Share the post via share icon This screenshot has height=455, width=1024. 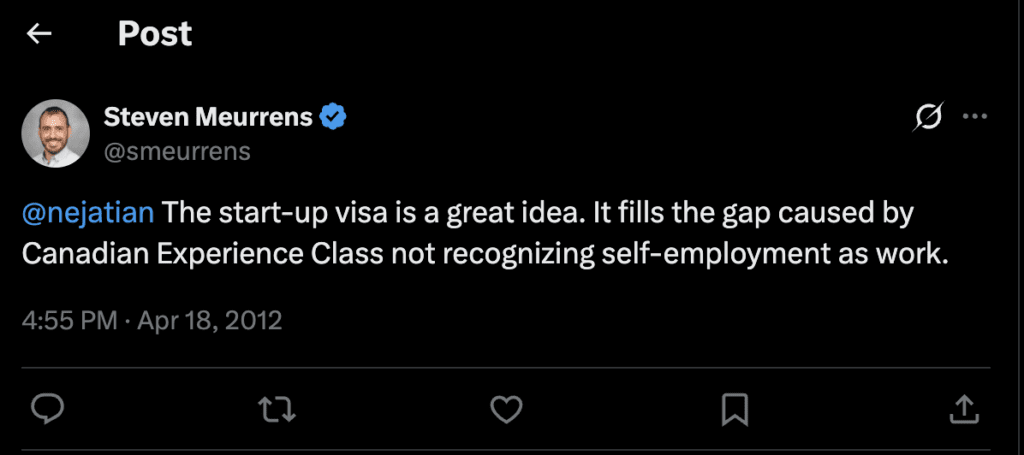[x=962, y=407]
